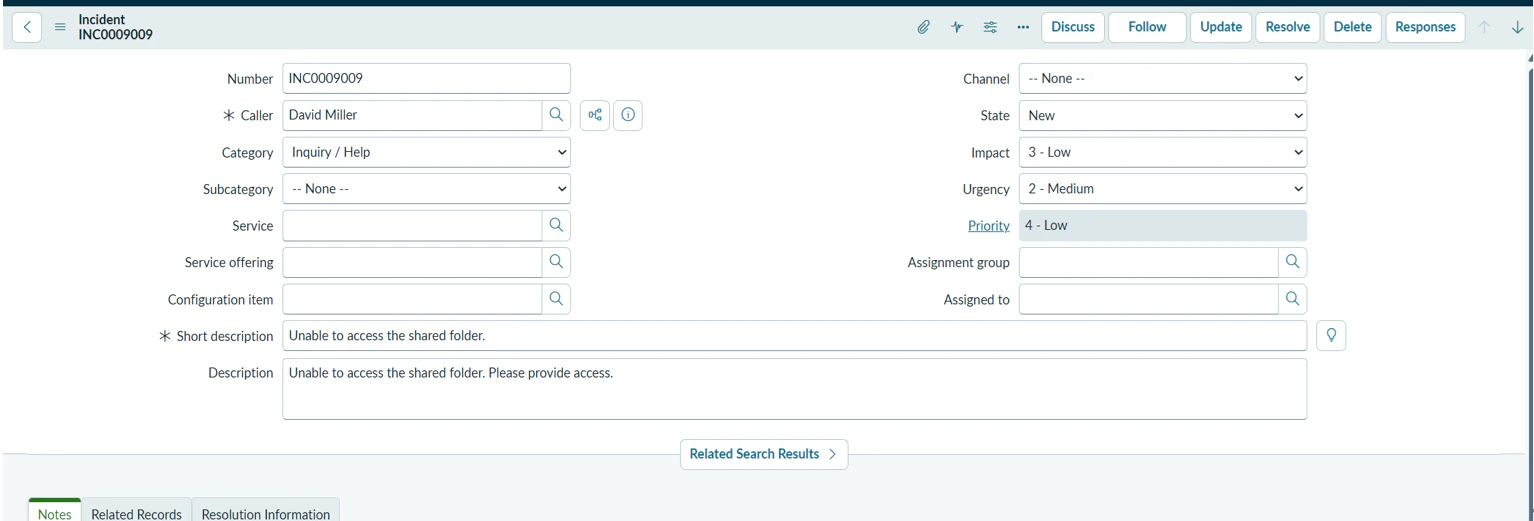Viewport: 1534px width, 521px height.
Task: Open the Priority label link
Action: pyautogui.click(x=989, y=226)
